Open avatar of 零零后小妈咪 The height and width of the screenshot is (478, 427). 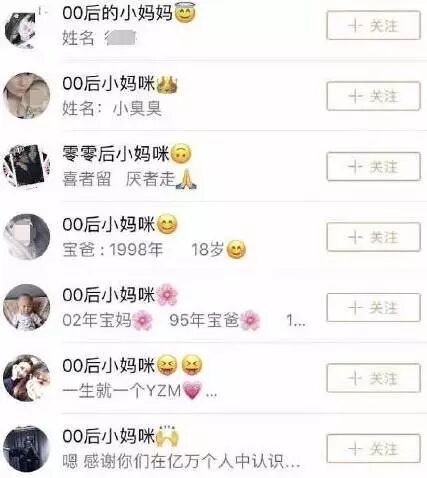click(27, 166)
